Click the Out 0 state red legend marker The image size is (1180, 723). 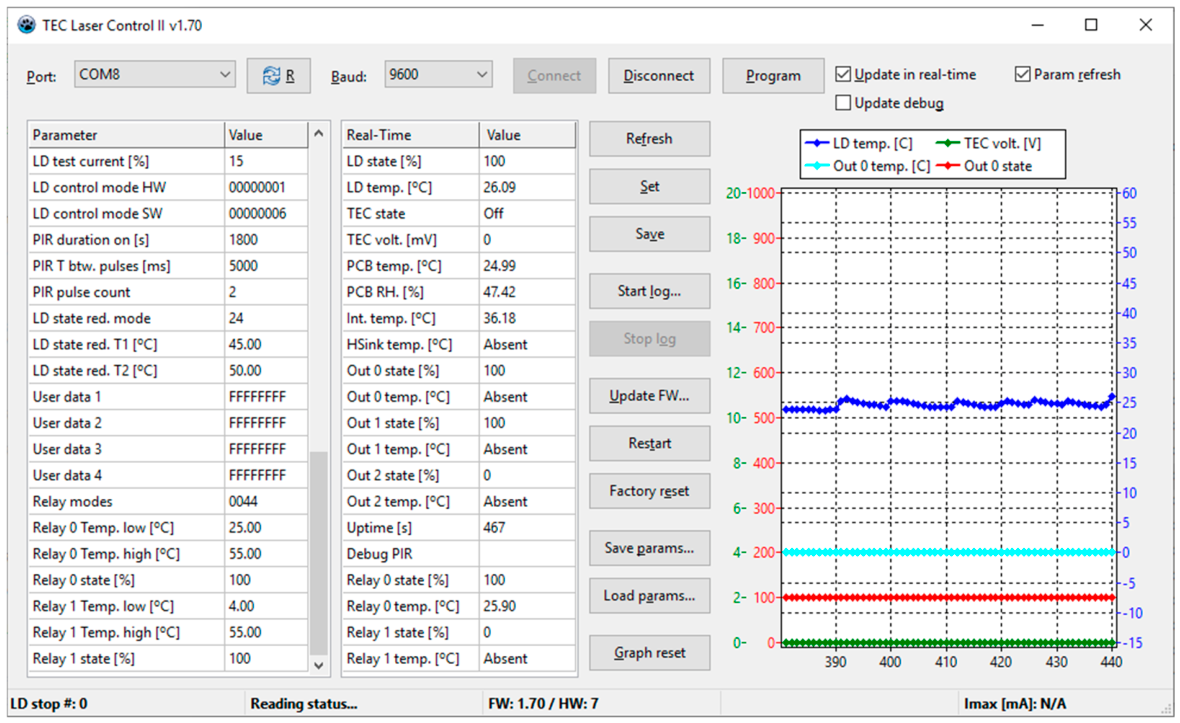point(948,166)
